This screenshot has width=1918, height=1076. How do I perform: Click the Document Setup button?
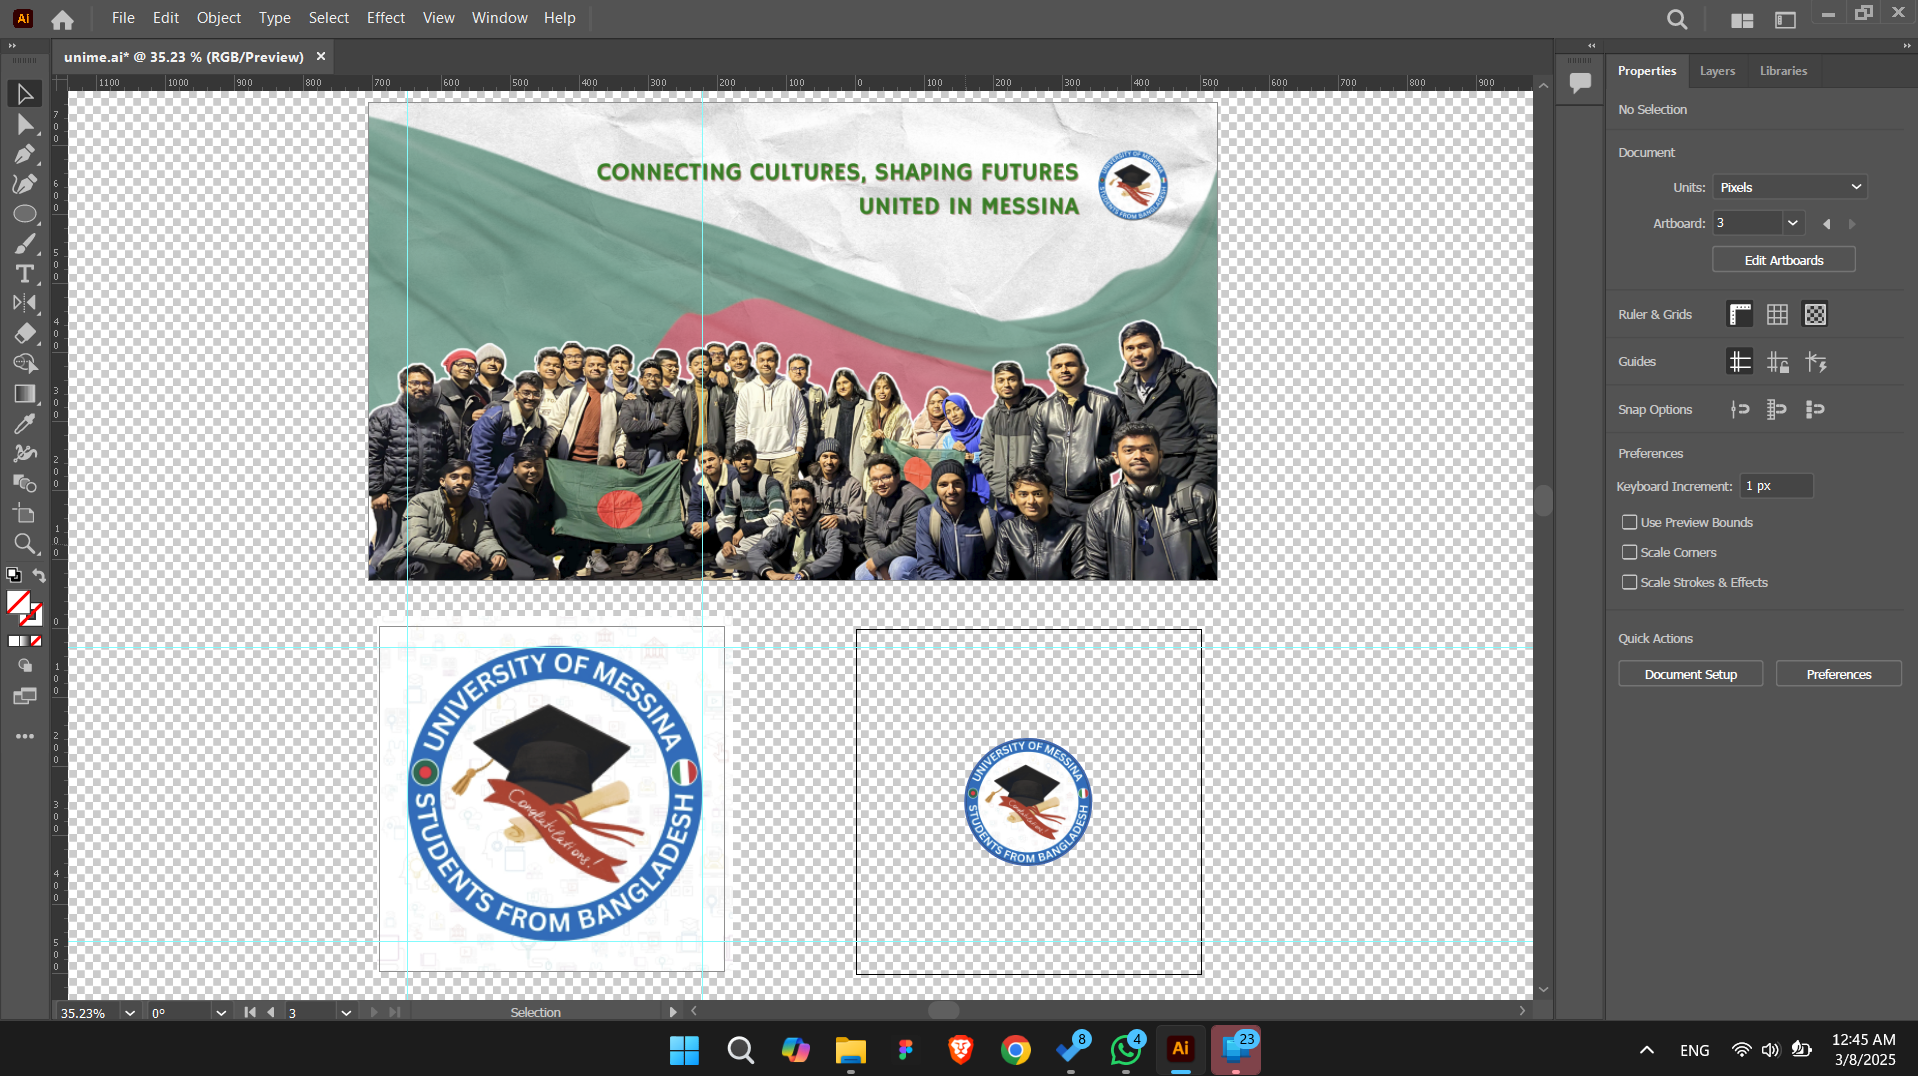[x=1690, y=674]
